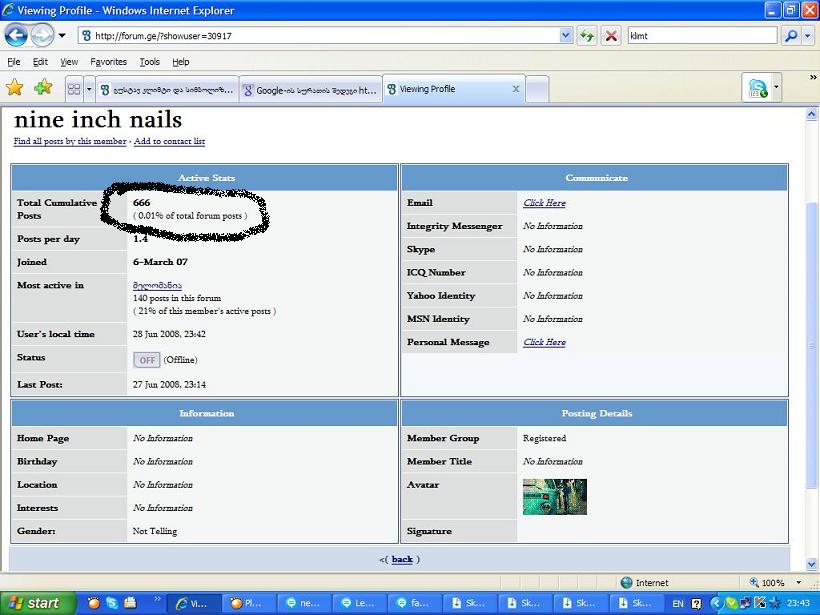Click the forum.ge URL address field
The width and height of the screenshot is (820, 615).
pos(319,36)
